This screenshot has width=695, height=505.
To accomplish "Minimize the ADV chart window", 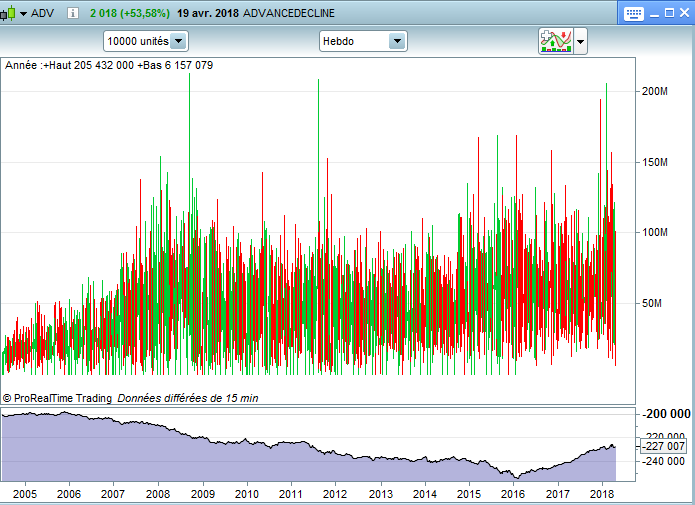I will (x=655, y=14).
